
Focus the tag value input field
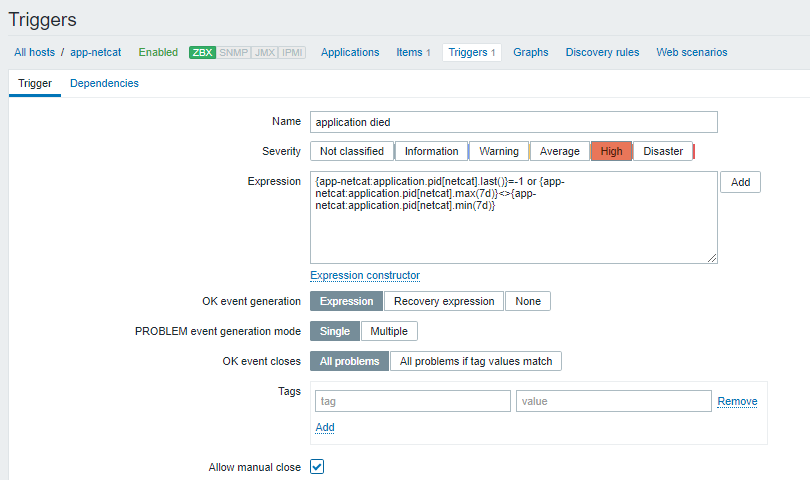click(x=613, y=401)
